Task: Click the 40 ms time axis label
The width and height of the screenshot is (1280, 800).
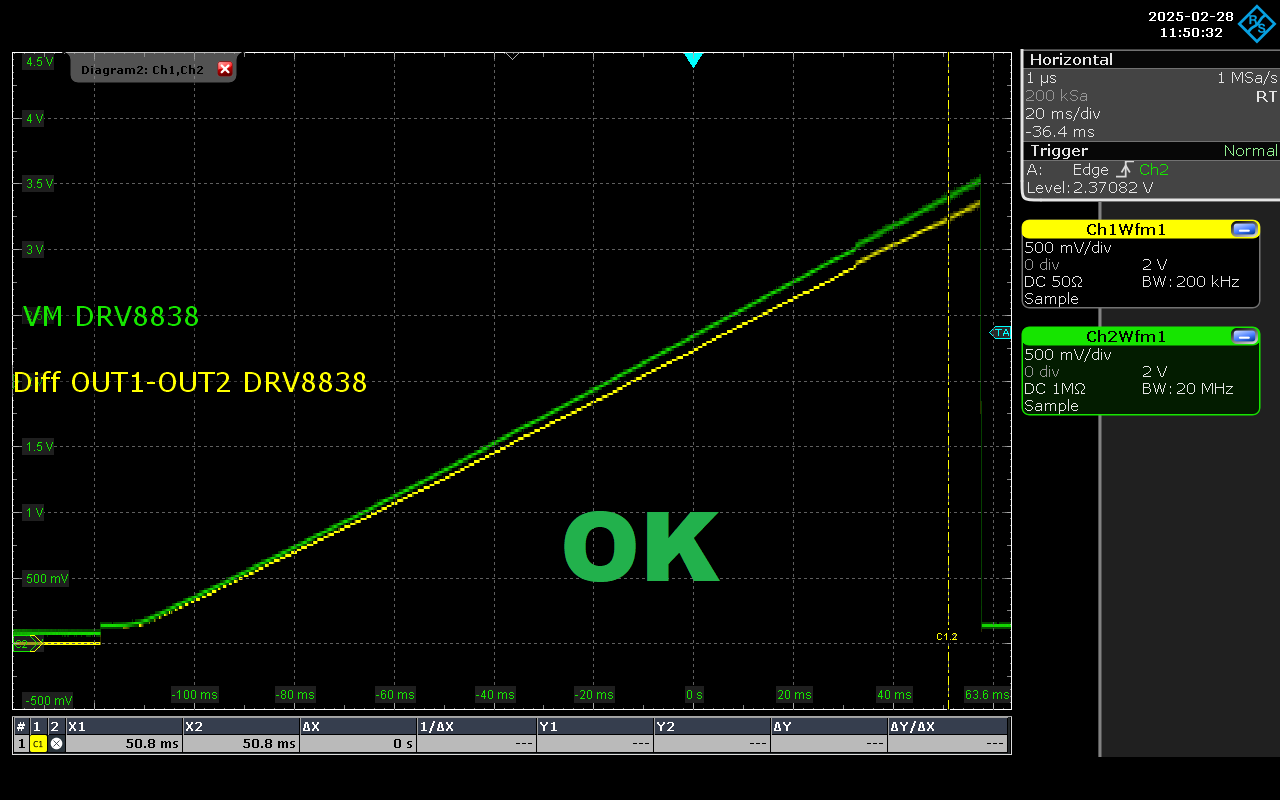Action: [894, 695]
